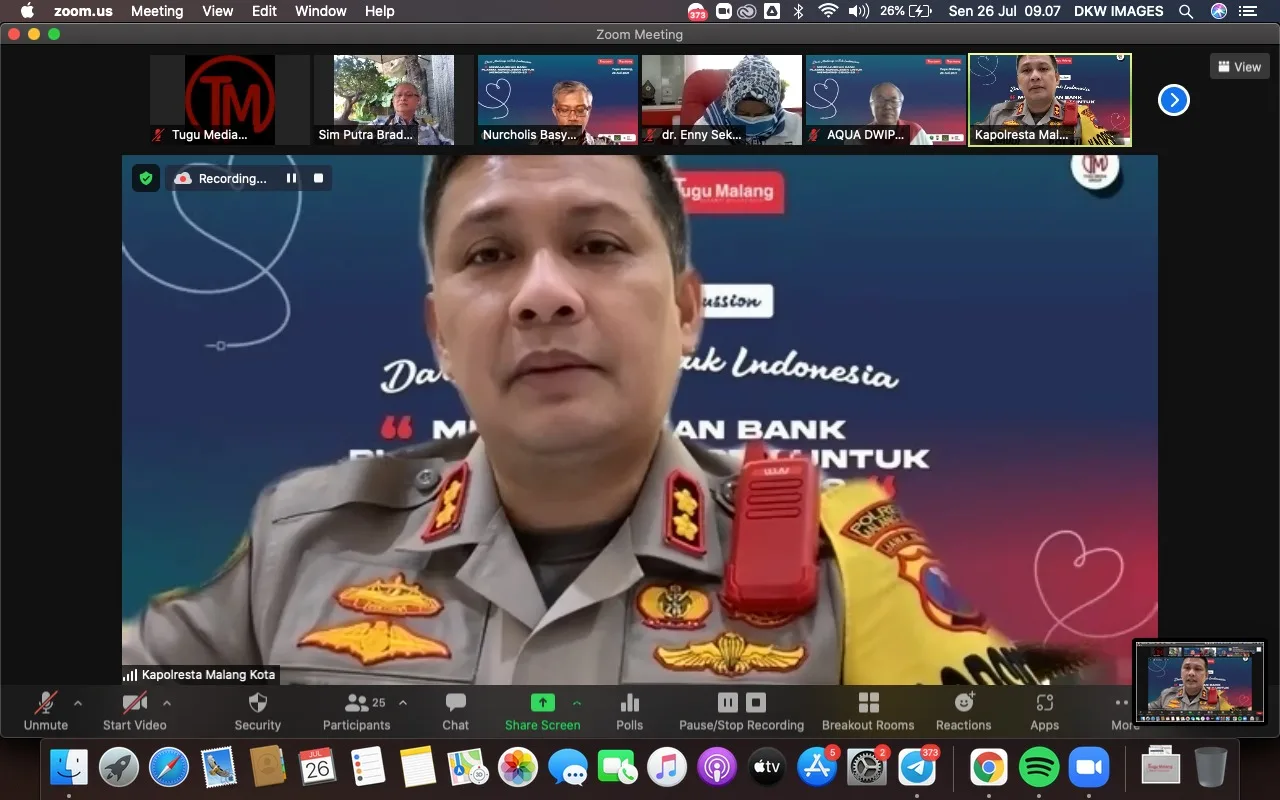
Task: Expand share options arrow beside Share Screen
Action: pyautogui.click(x=576, y=702)
